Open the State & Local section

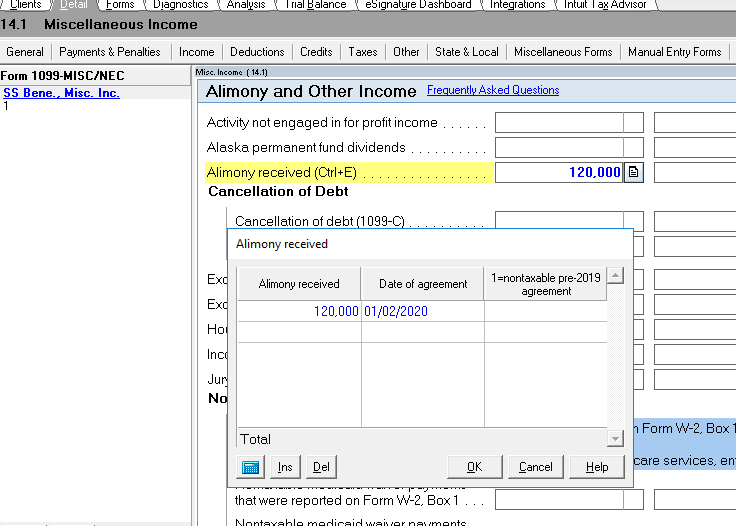467,52
